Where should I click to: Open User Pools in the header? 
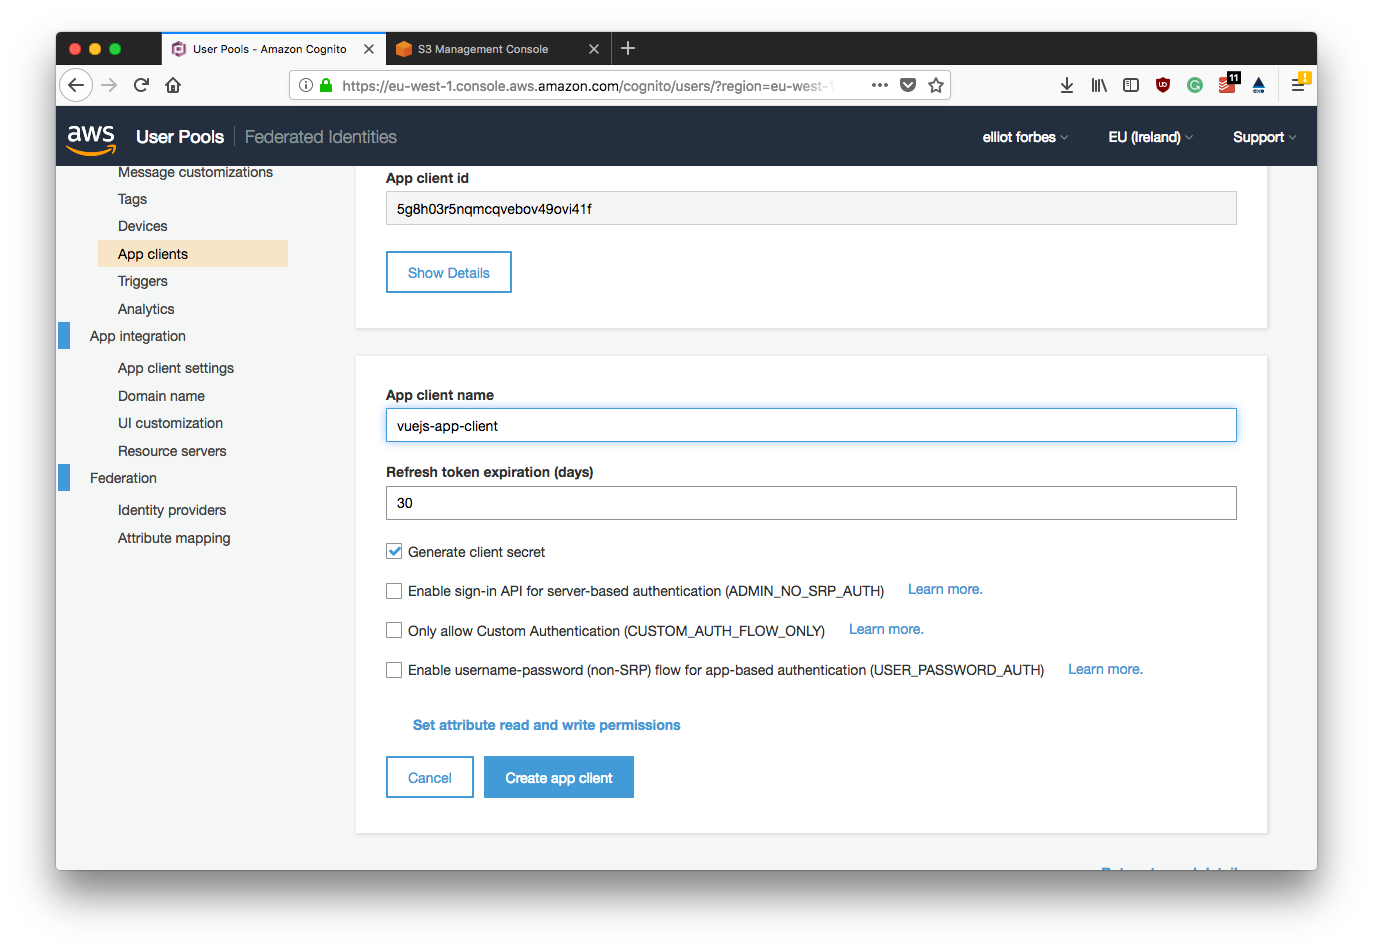point(180,137)
